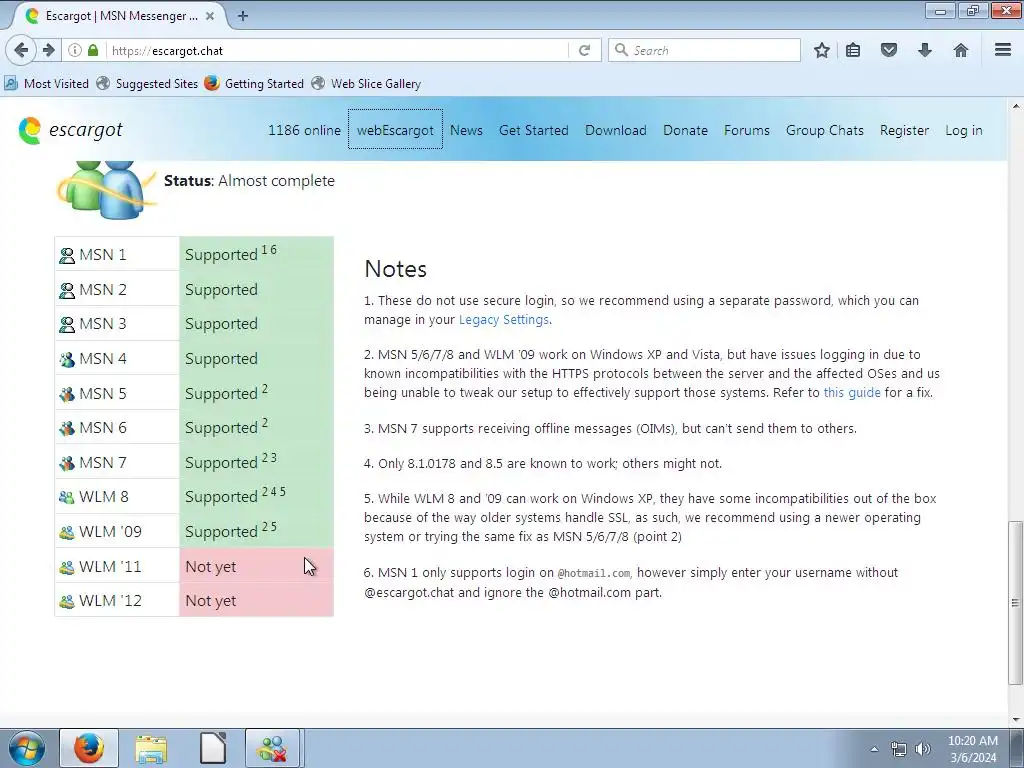This screenshot has width=1024, height=768.
Task: Click the '1186 online' counter text
Action: (304, 130)
